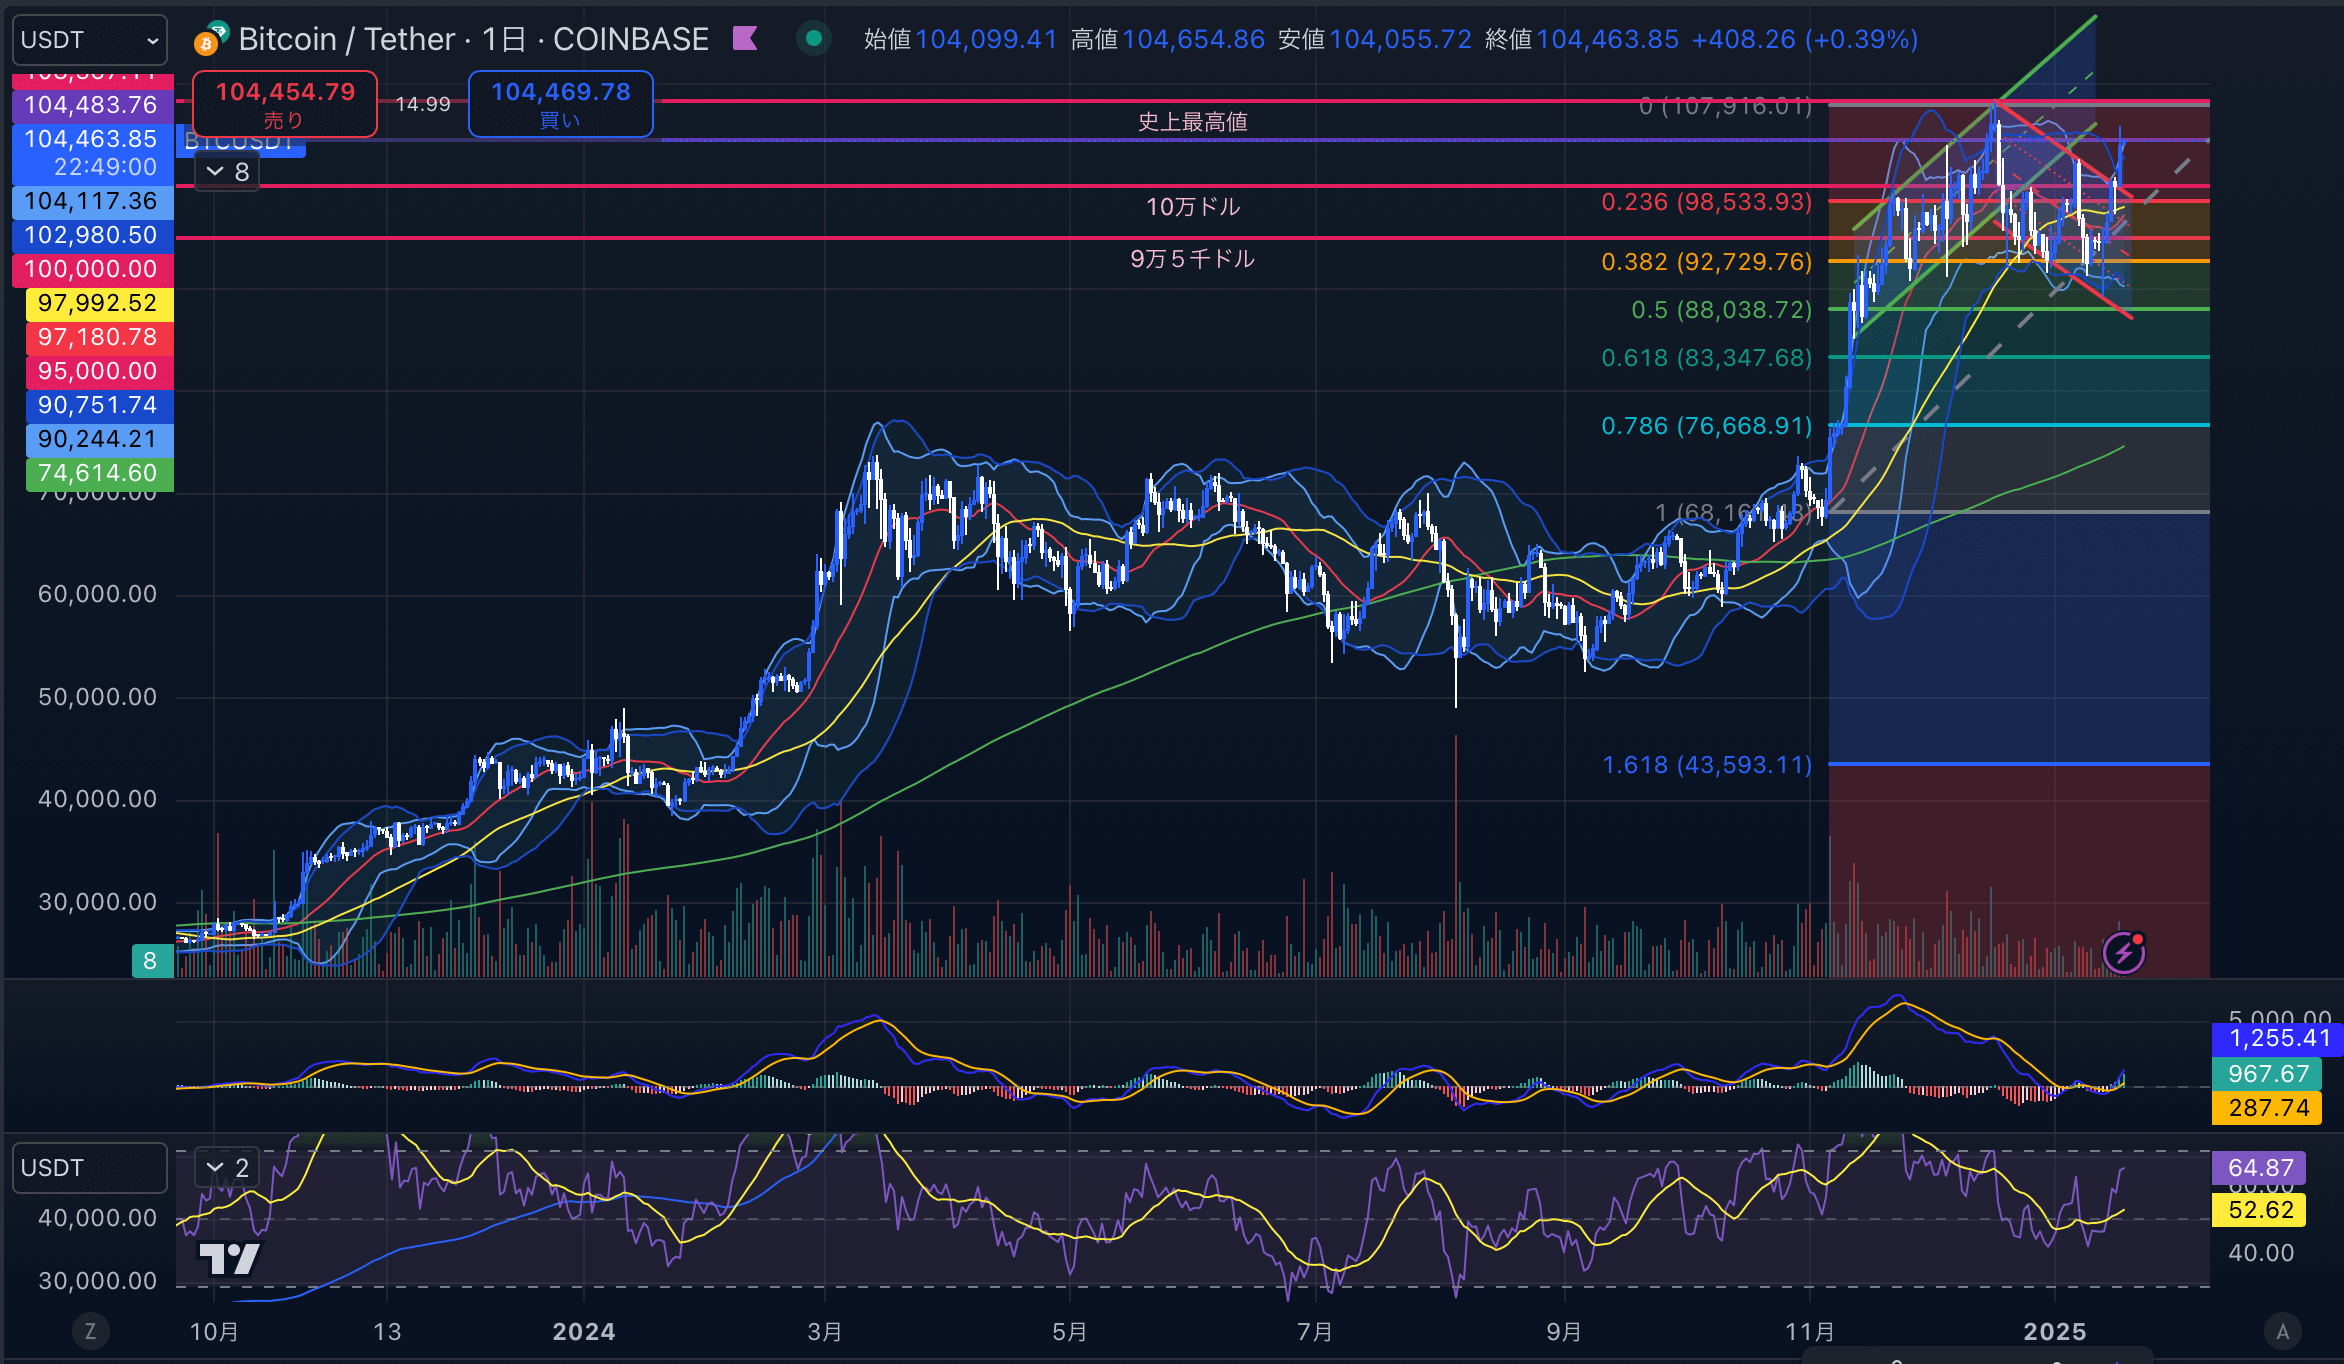Click the 始値 open value 104,099.41
The width and height of the screenshot is (2344, 1364).
[986, 39]
